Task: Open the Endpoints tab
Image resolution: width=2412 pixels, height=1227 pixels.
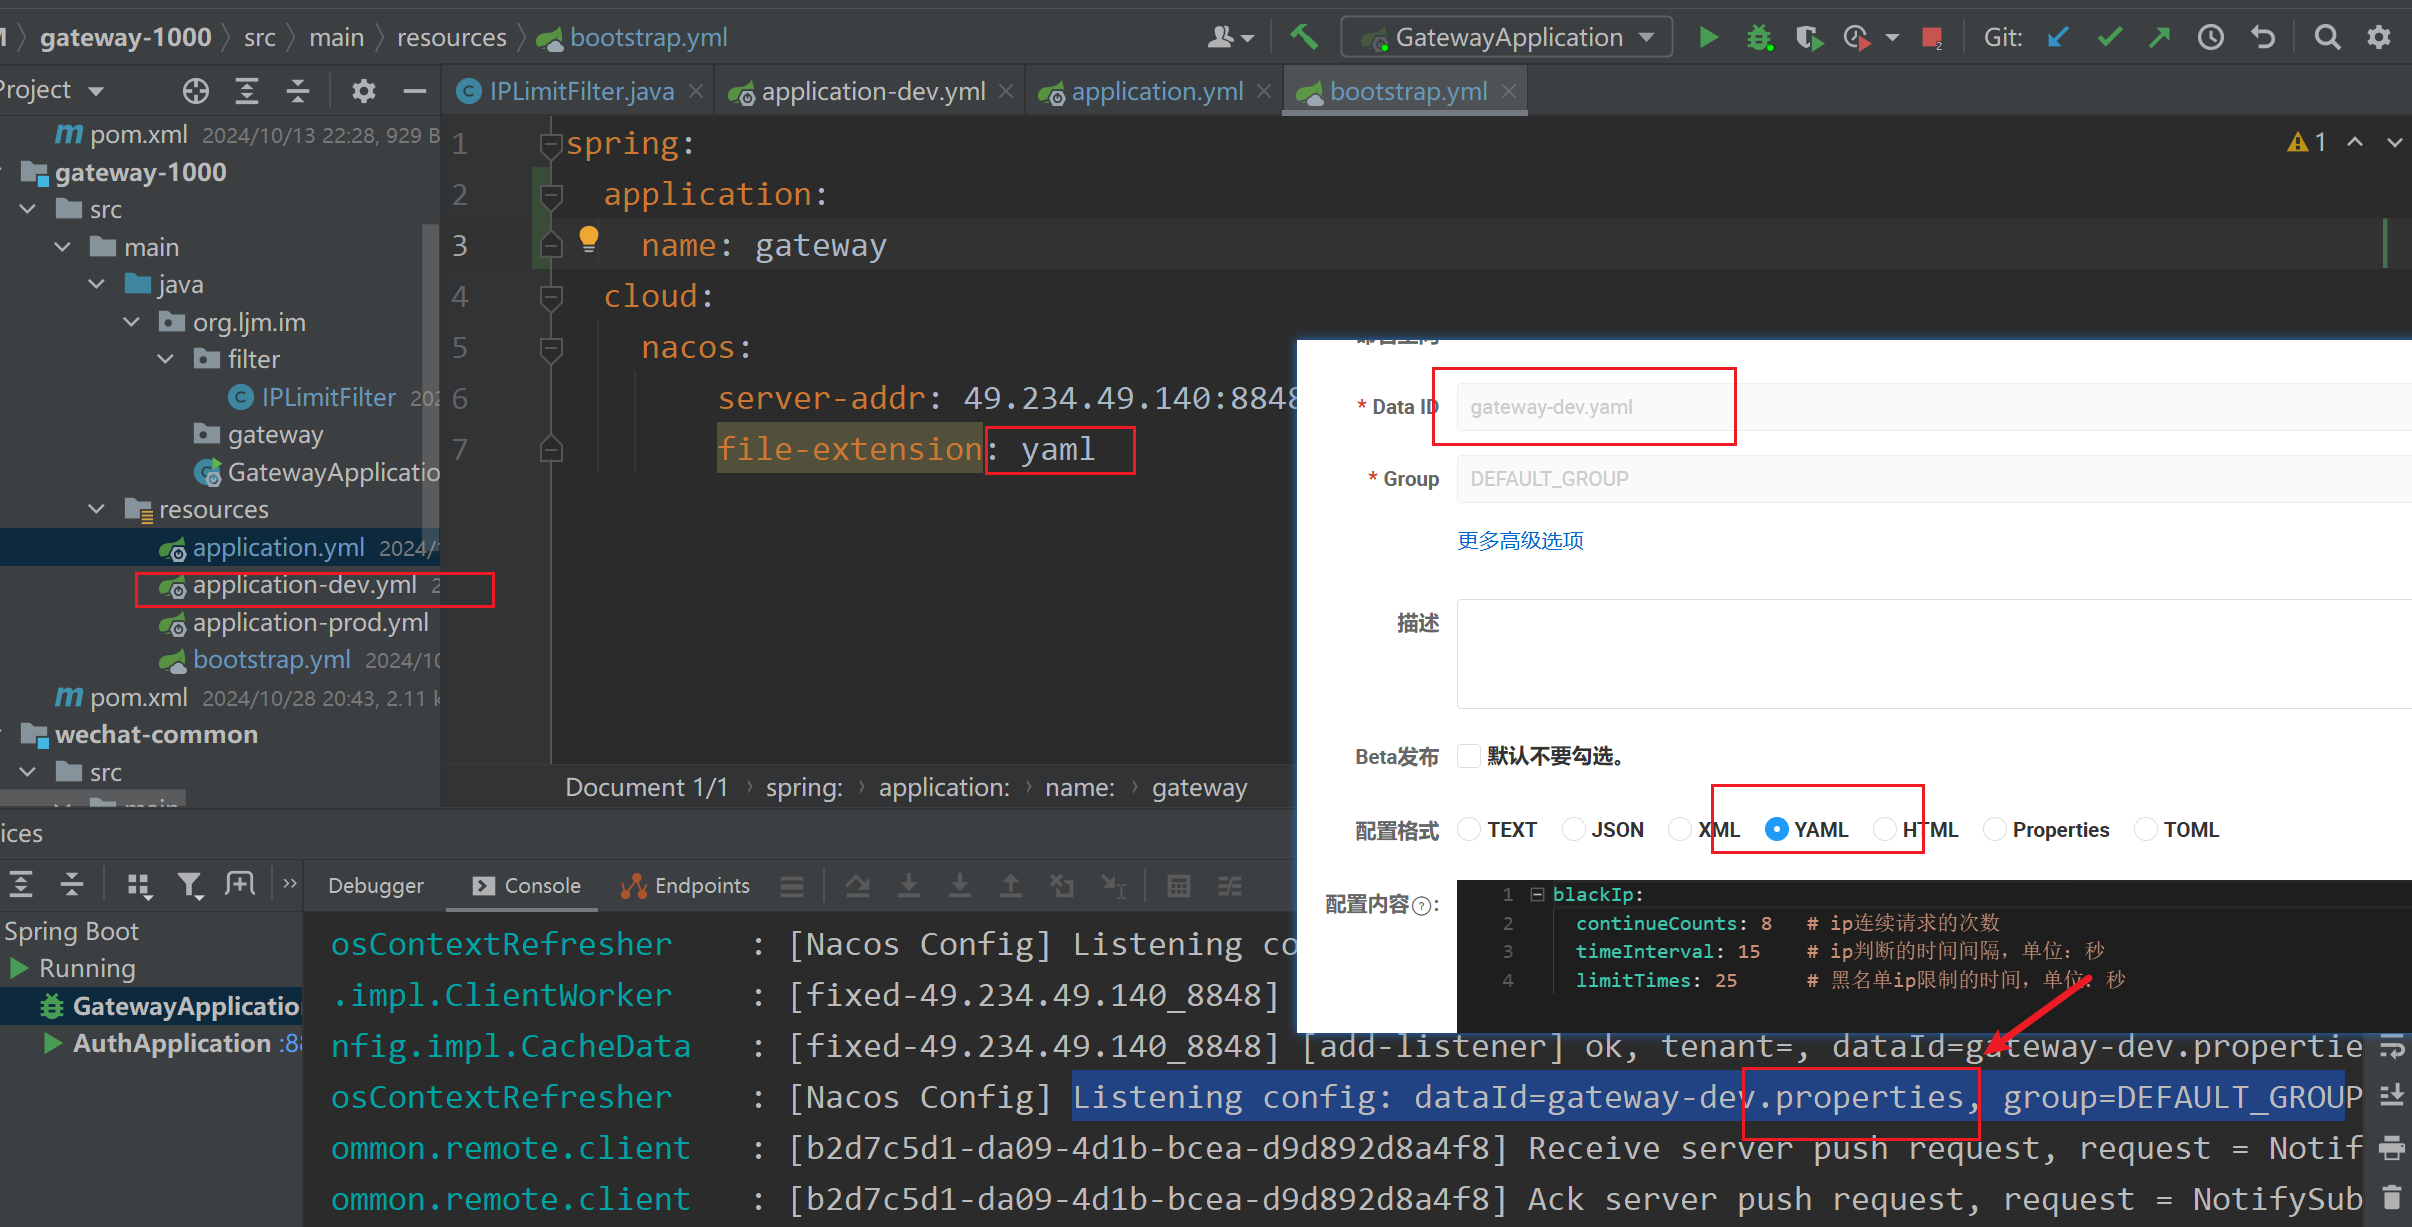Action: pos(686,886)
